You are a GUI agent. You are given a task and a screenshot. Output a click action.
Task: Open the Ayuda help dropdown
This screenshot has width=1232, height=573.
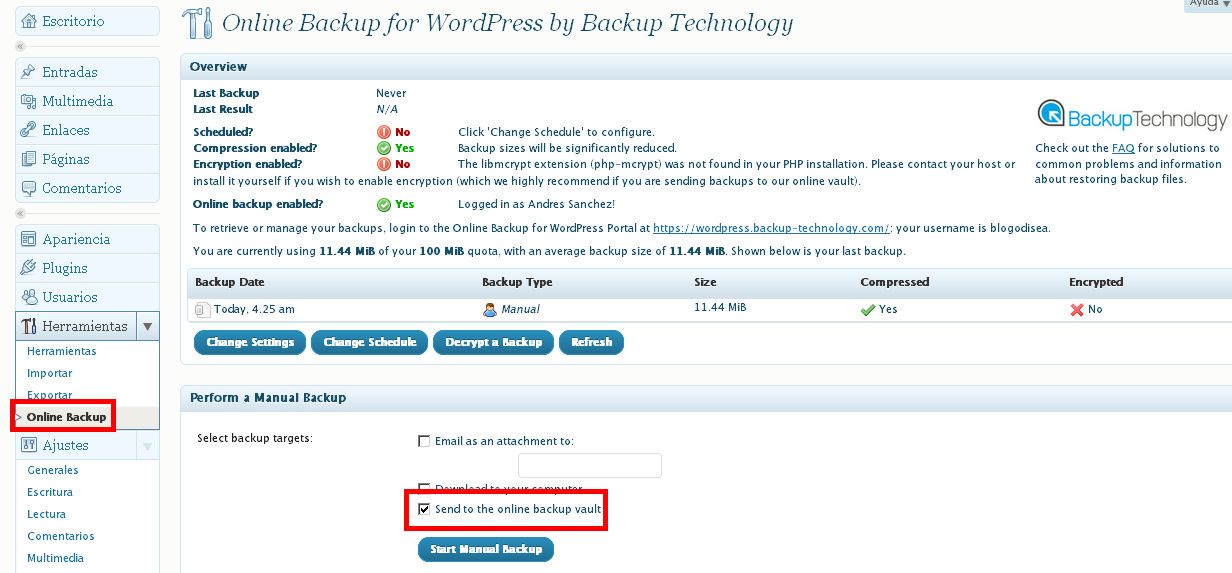pyautogui.click(x=1208, y=4)
